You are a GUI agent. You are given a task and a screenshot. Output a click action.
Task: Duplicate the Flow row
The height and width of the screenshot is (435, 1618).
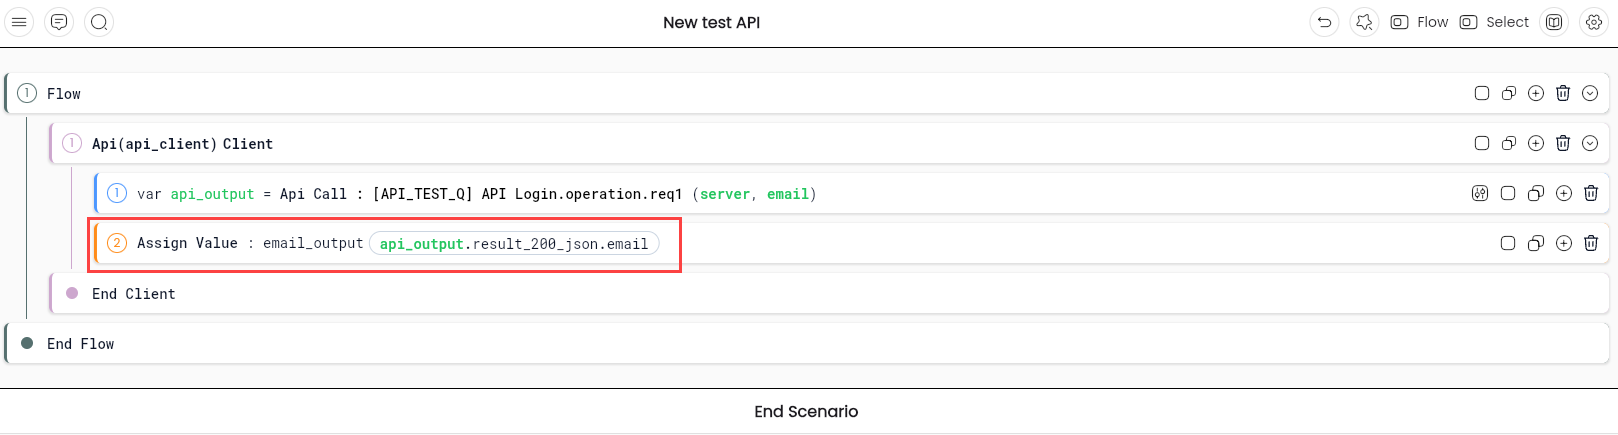click(x=1509, y=93)
